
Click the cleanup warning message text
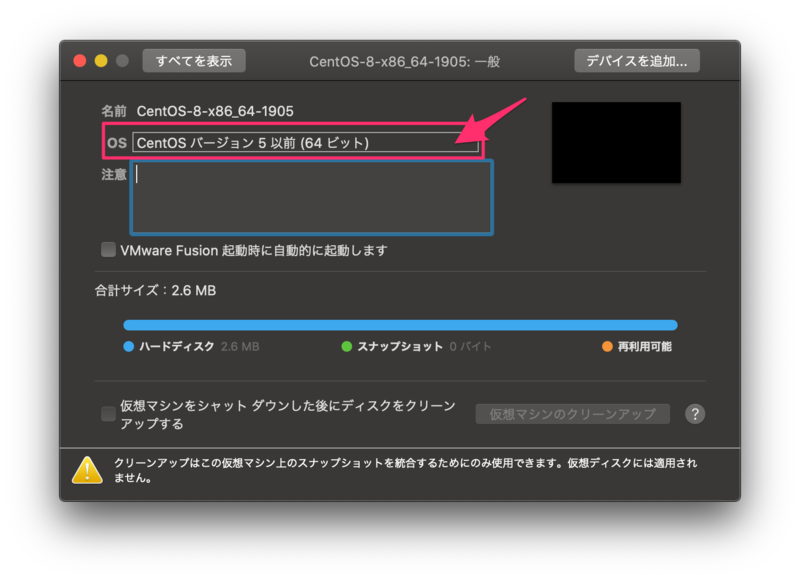coord(406,470)
